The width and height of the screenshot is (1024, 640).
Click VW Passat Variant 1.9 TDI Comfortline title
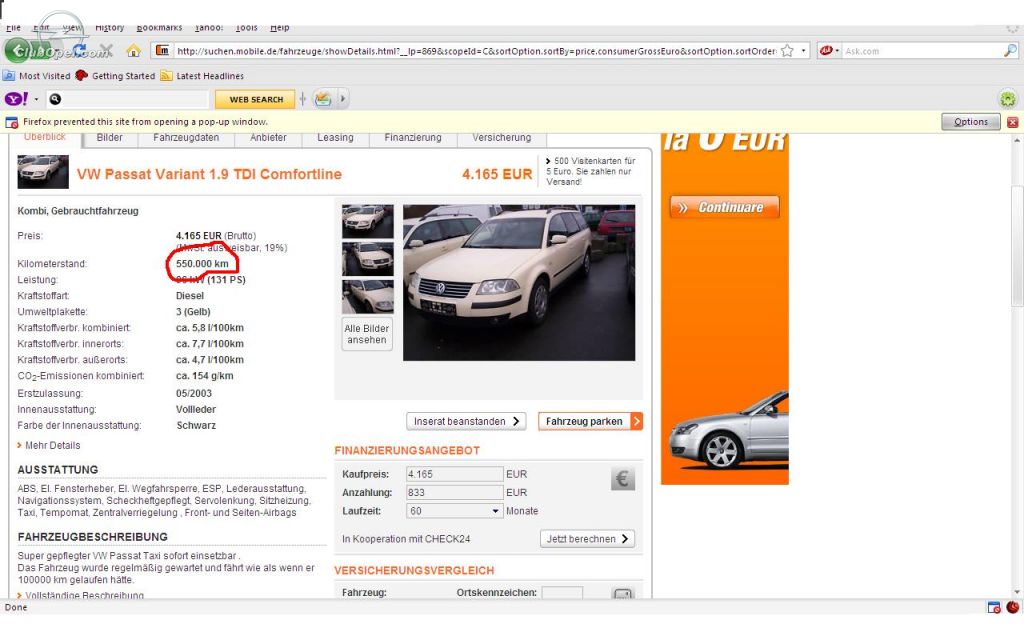tap(209, 174)
